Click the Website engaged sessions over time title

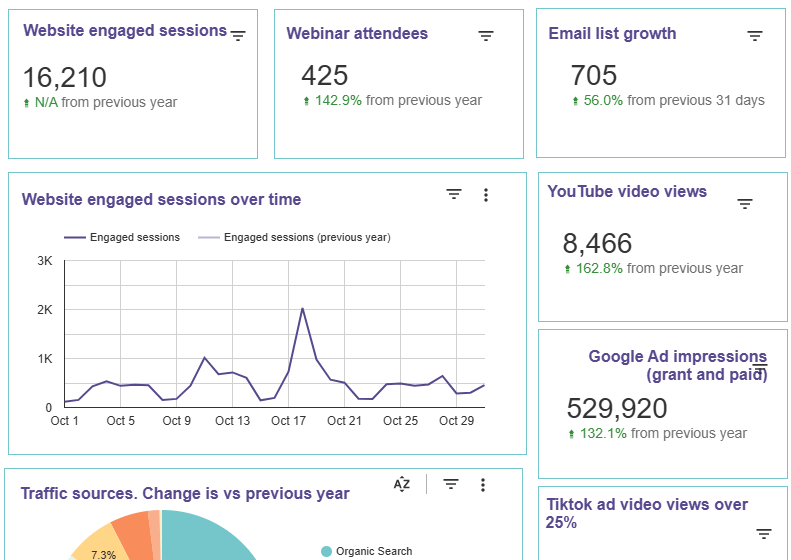click(x=161, y=199)
